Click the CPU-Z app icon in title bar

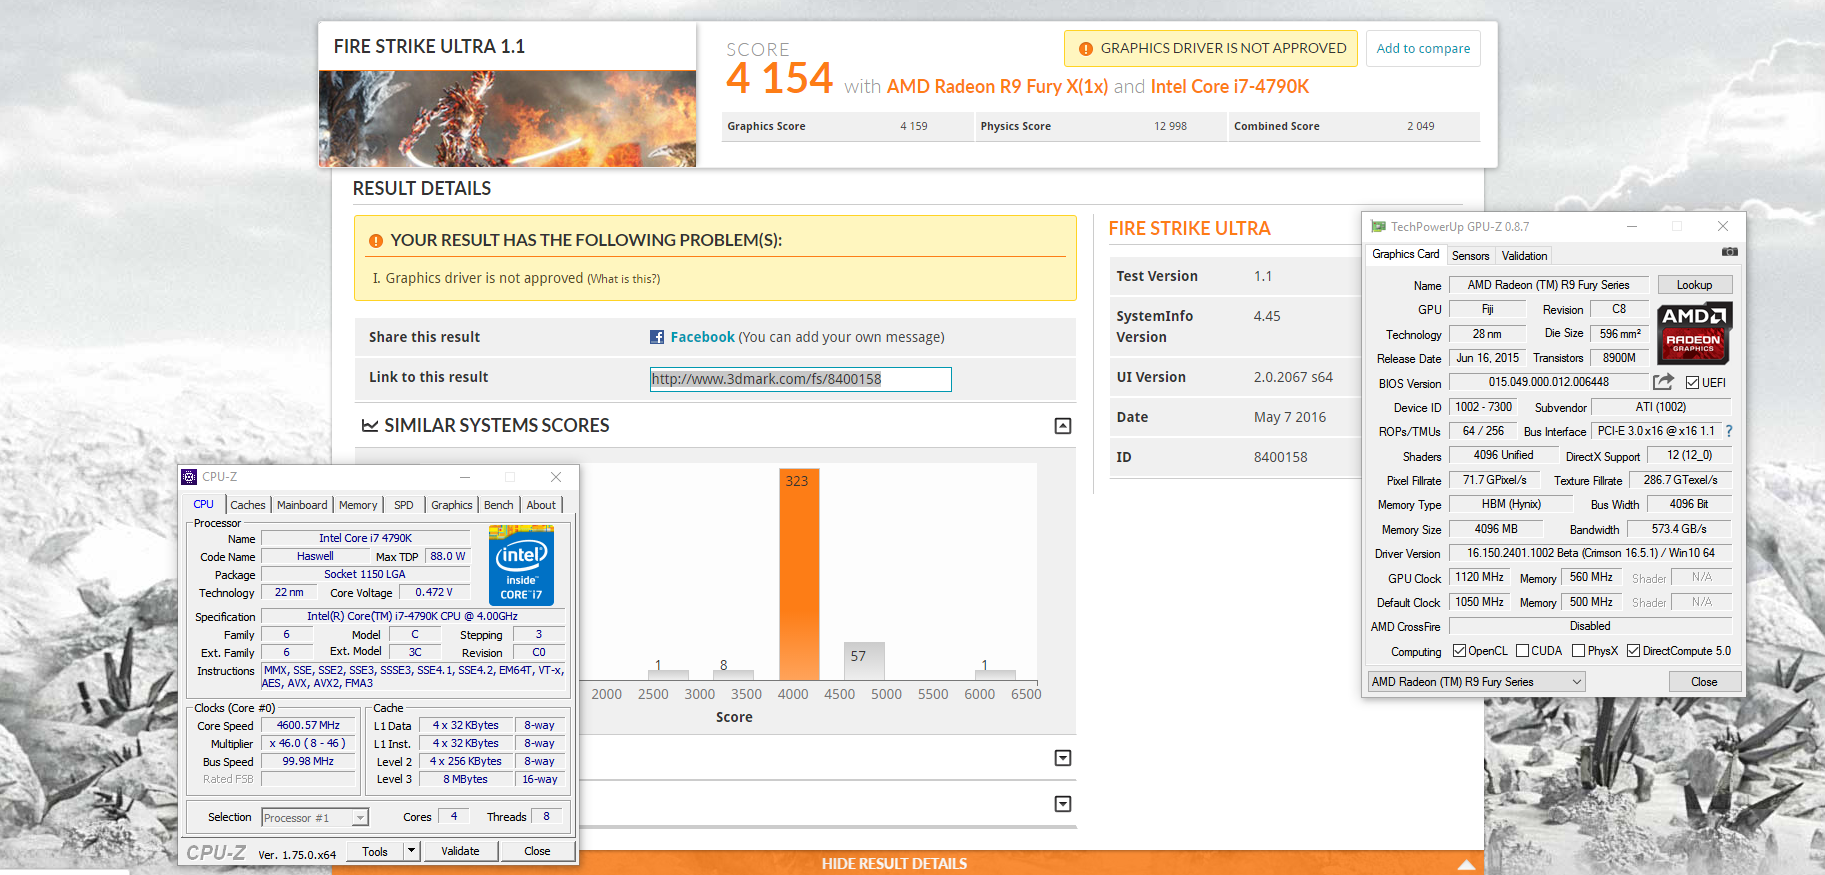[190, 477]
